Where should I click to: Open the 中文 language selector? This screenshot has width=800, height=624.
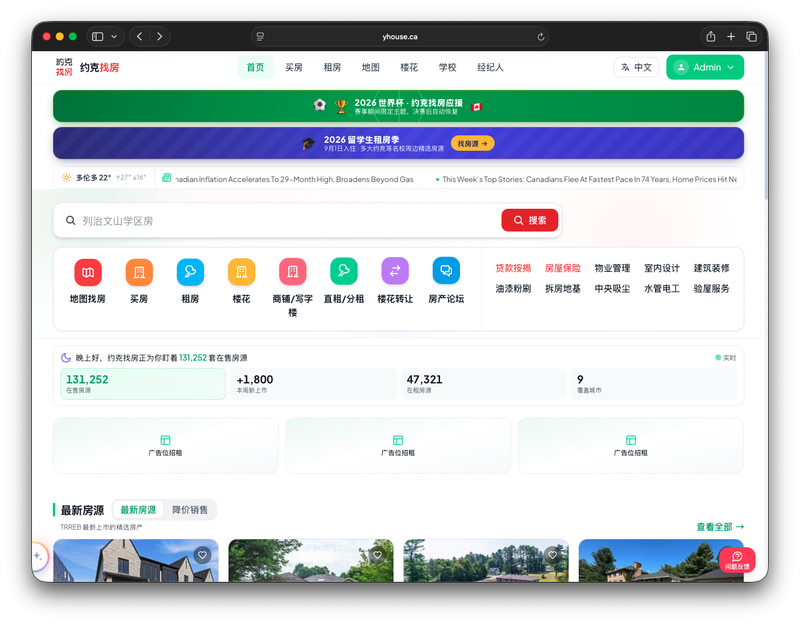point(636,67)
